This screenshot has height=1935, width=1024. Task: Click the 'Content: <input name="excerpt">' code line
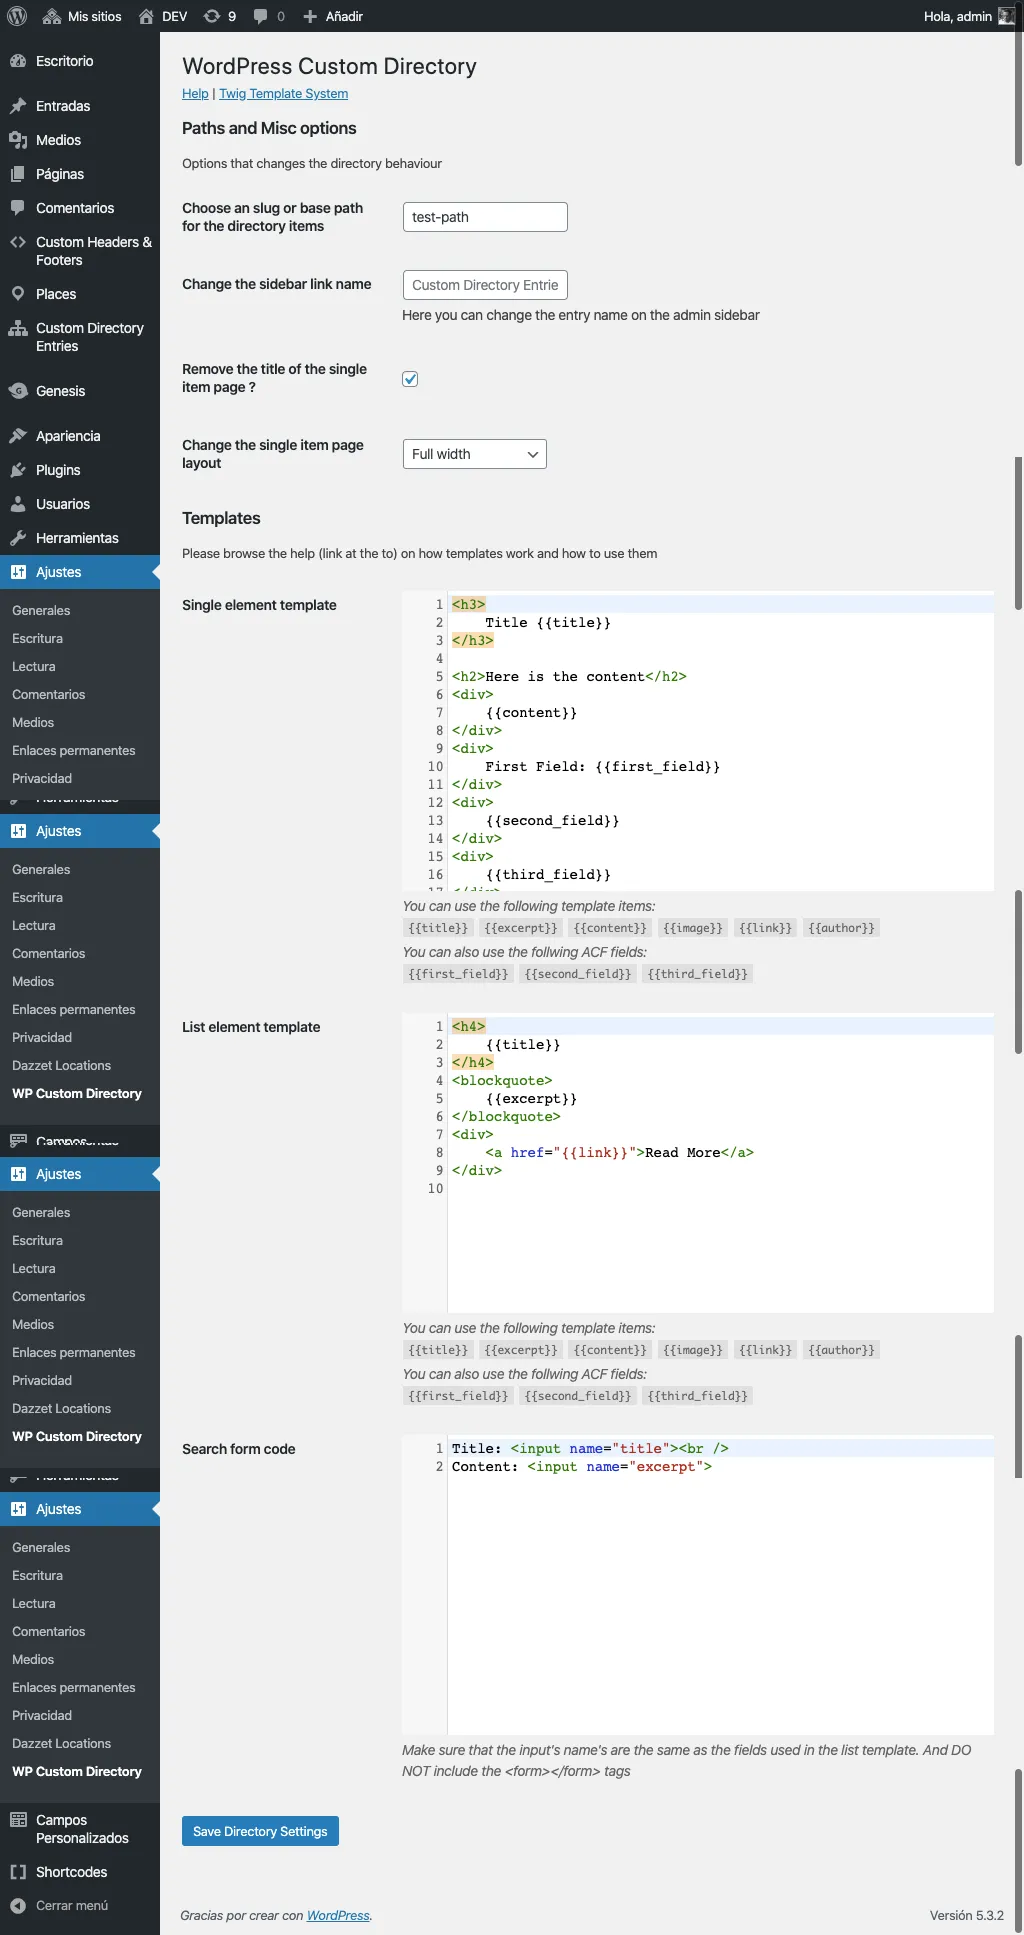pos(582,1467)
